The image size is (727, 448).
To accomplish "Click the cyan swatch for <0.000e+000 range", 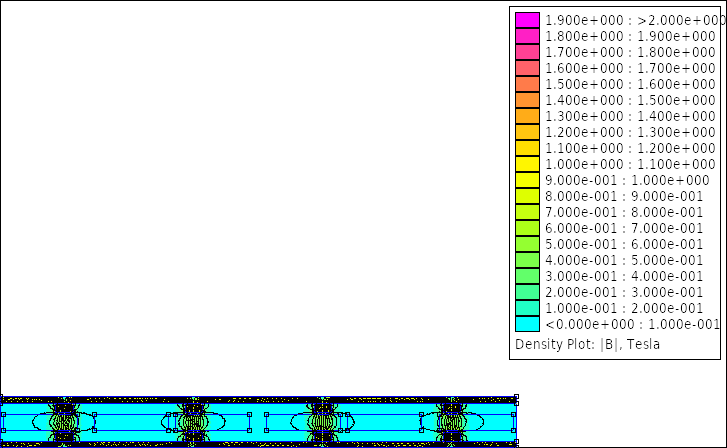I will click(527, 324).
